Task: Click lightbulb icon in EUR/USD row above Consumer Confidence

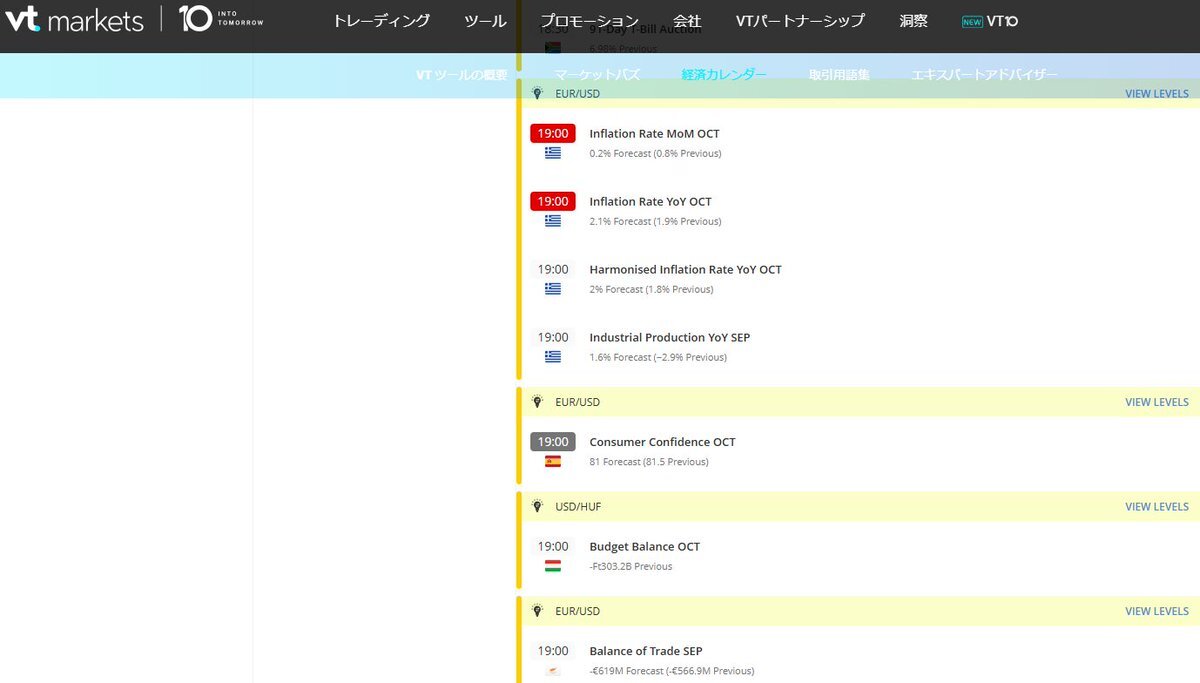Action: pyautogui.click(x=537, y=402)
